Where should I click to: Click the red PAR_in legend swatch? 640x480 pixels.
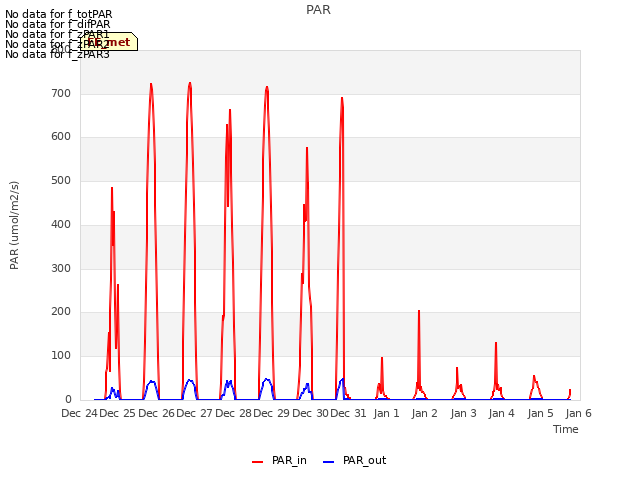pyautogui.click(x=258, y=462)
